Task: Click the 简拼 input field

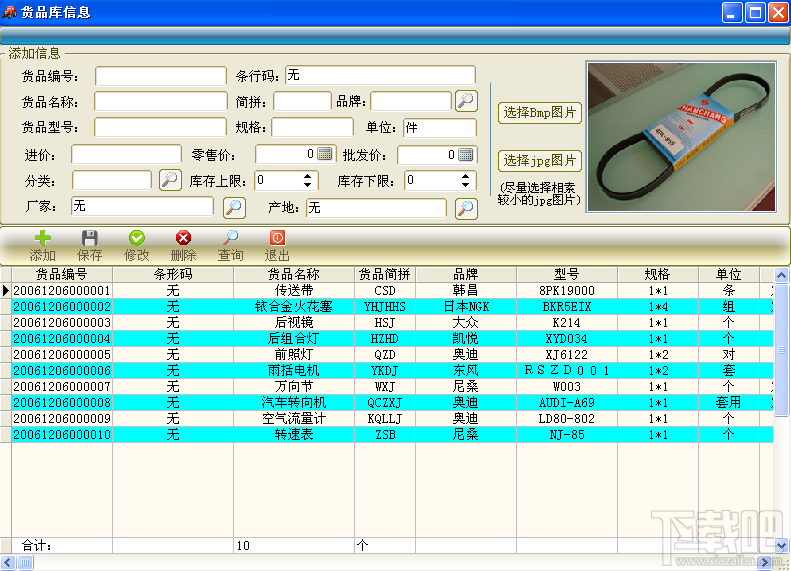Action: [x=302, y=101]
